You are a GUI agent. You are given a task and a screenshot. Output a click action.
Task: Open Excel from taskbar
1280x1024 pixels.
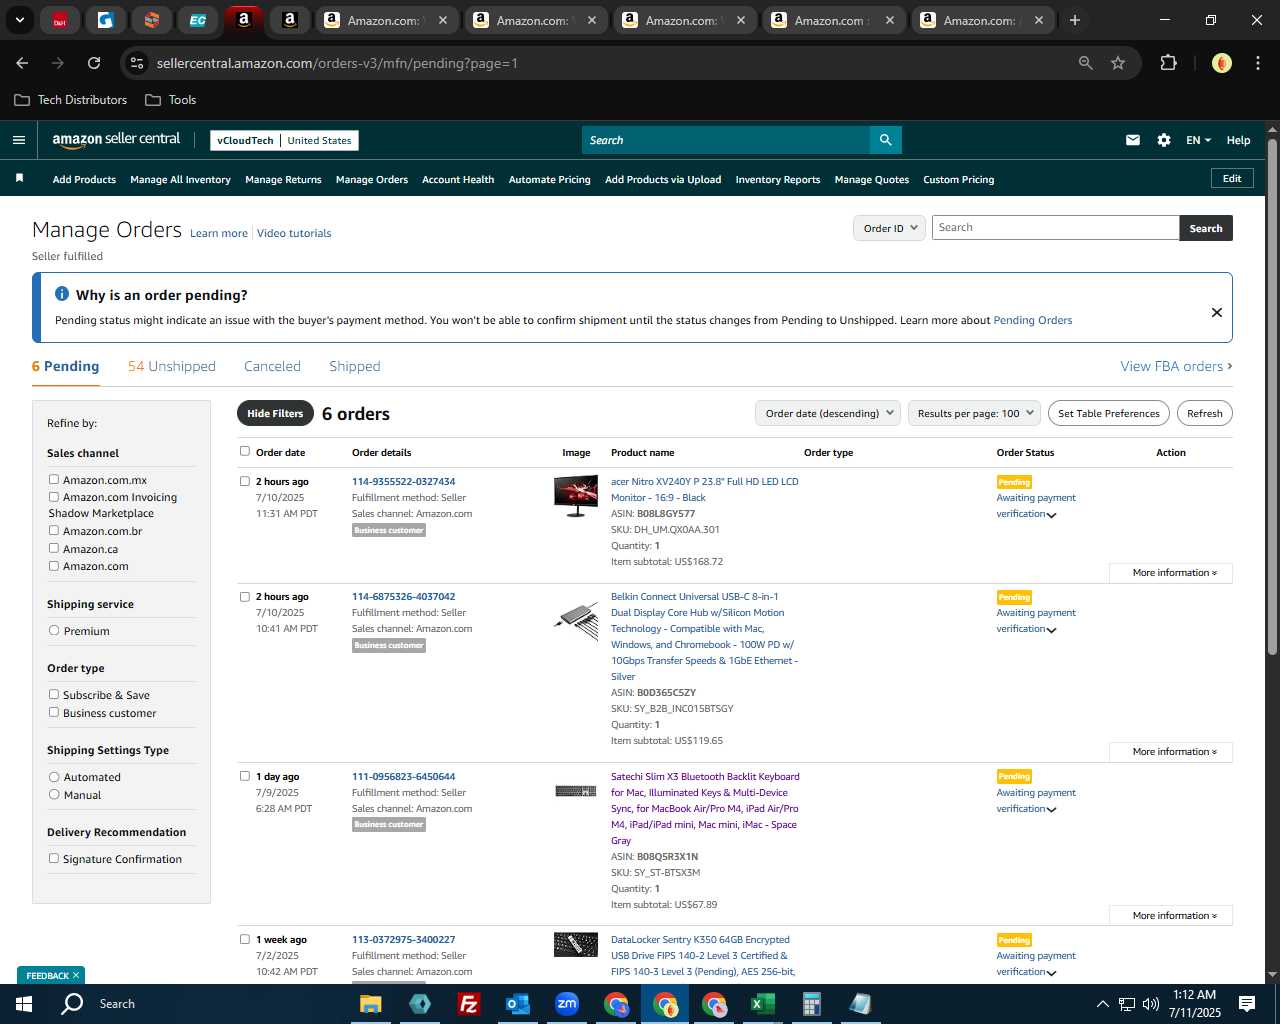tap(762, 1004)
